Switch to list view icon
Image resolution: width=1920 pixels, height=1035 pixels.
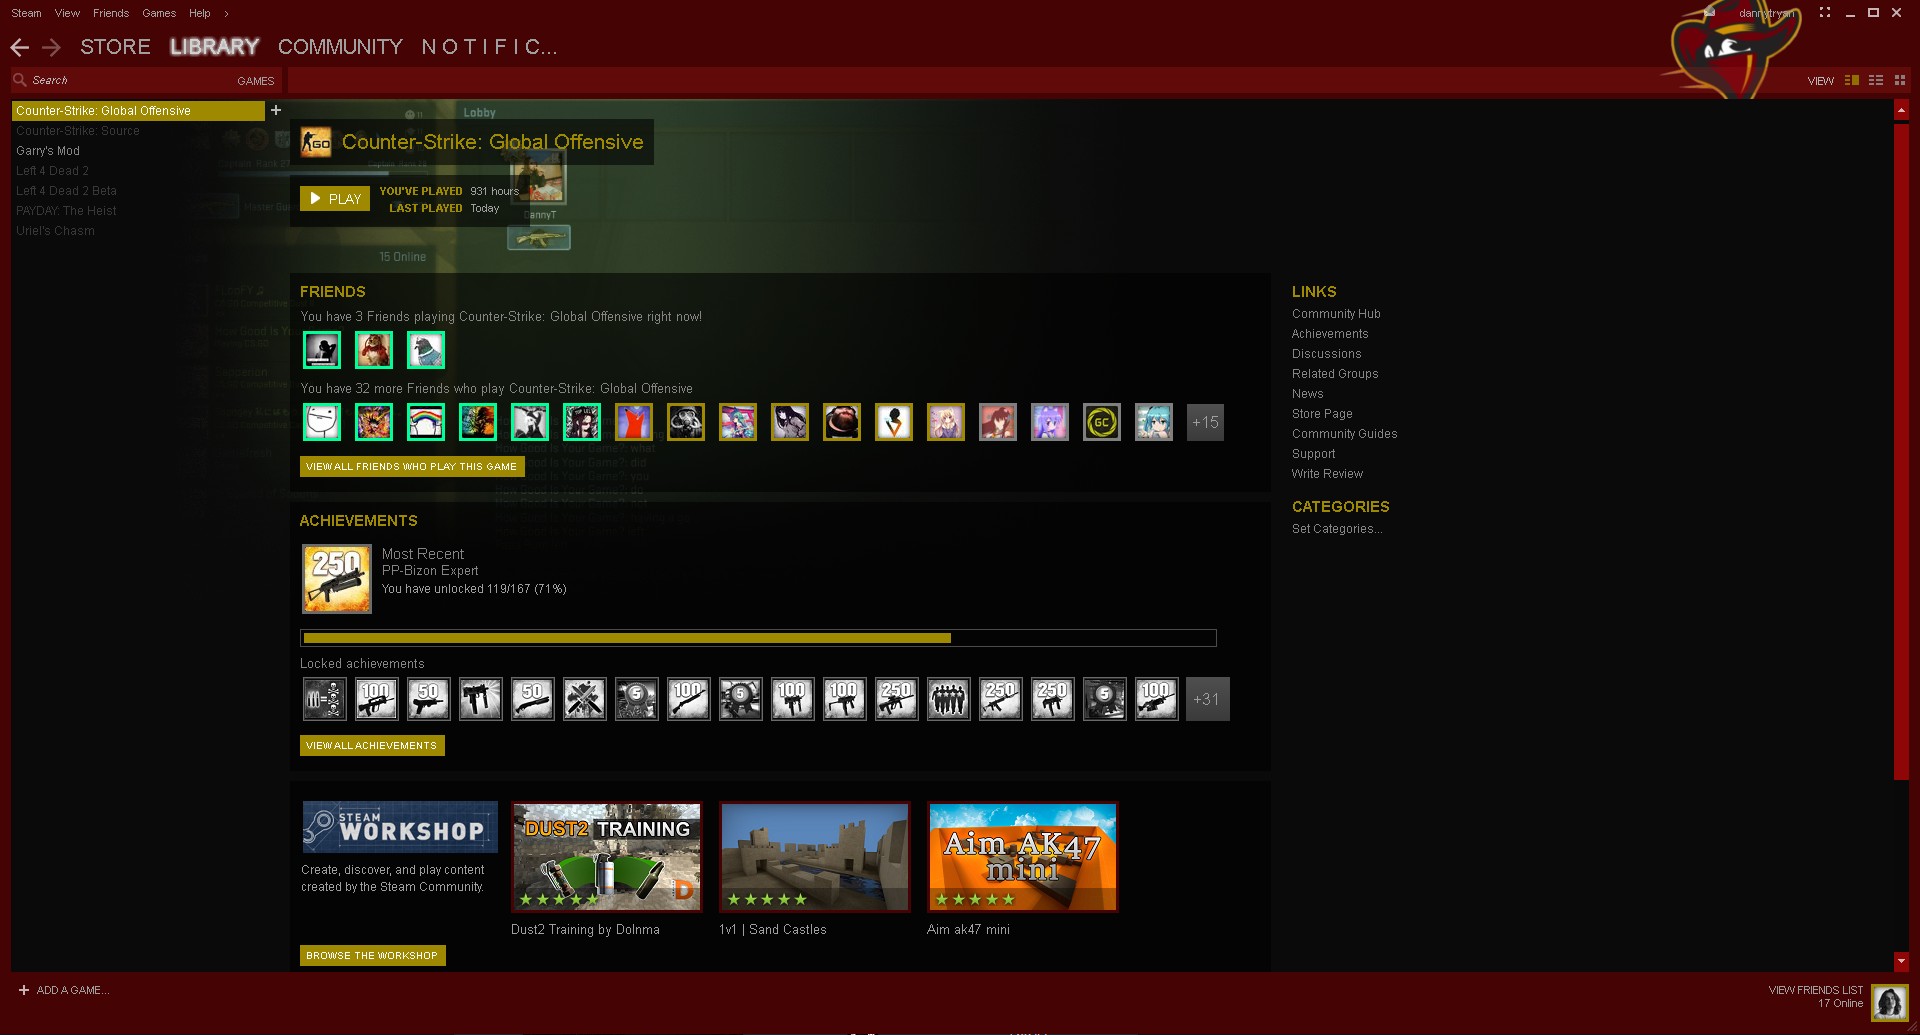click(x=1876, y=80)
